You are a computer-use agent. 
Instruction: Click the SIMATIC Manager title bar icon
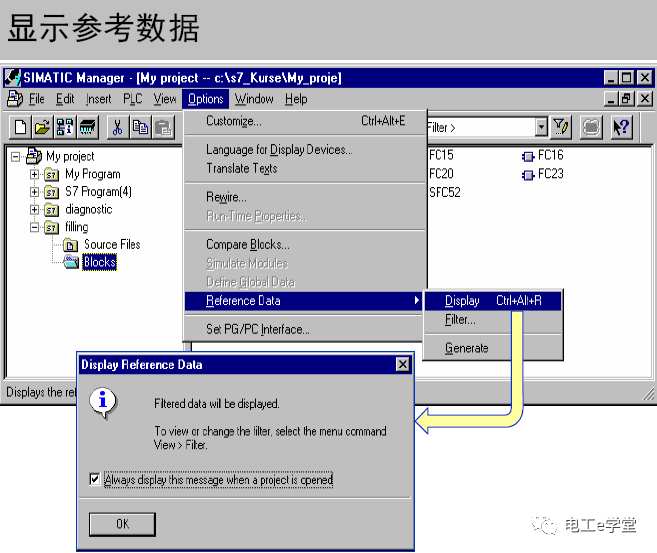[x=13, y=78]
